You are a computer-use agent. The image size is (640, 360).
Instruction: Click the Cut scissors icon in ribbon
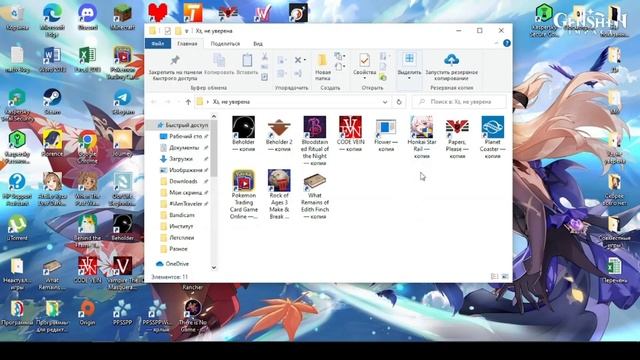pos(264,57)
